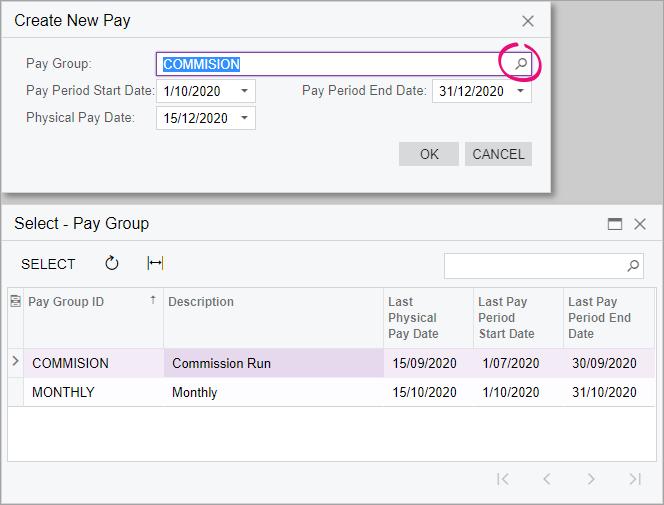Maximize the Select - Pay Group panel
Image resolution: width=664 pixels, height=505 pixels.
pos(615,224)
